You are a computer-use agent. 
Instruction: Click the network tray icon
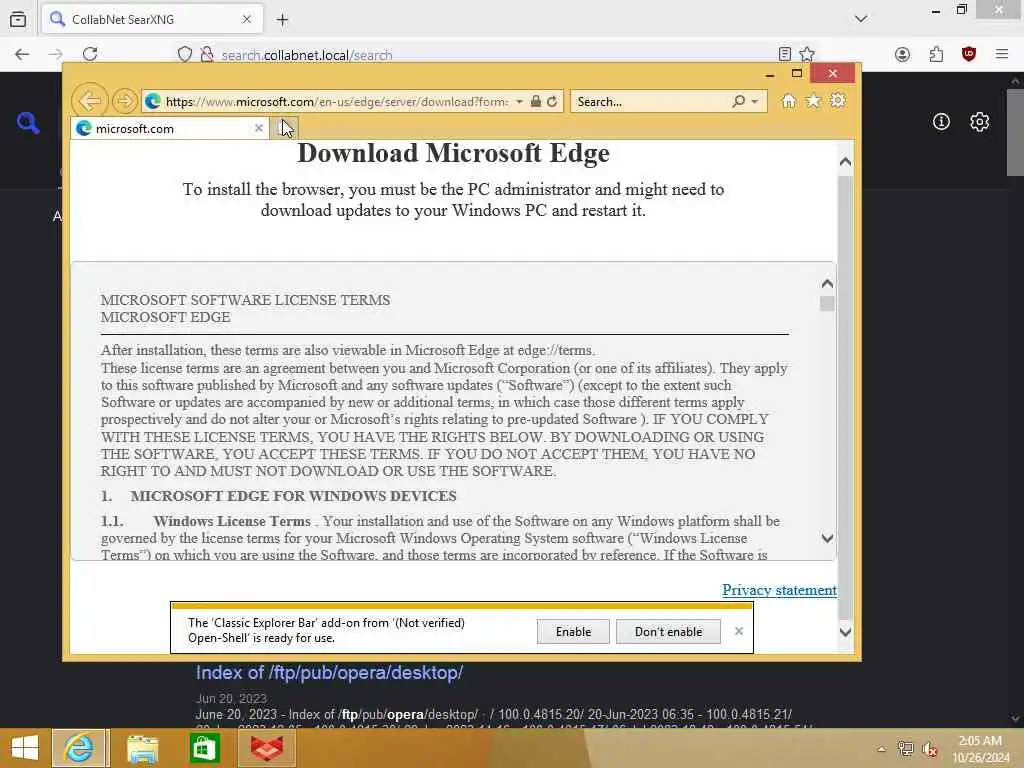click(905, 749)
